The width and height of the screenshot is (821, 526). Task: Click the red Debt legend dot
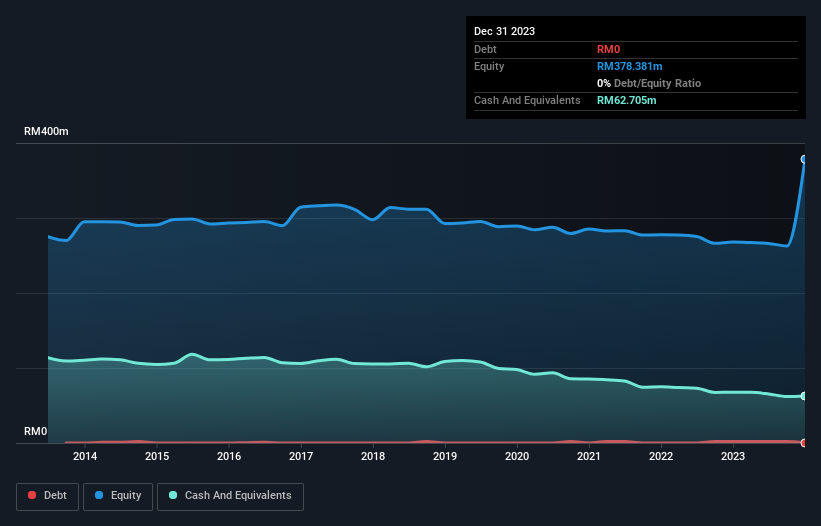(x=32, y=495)
